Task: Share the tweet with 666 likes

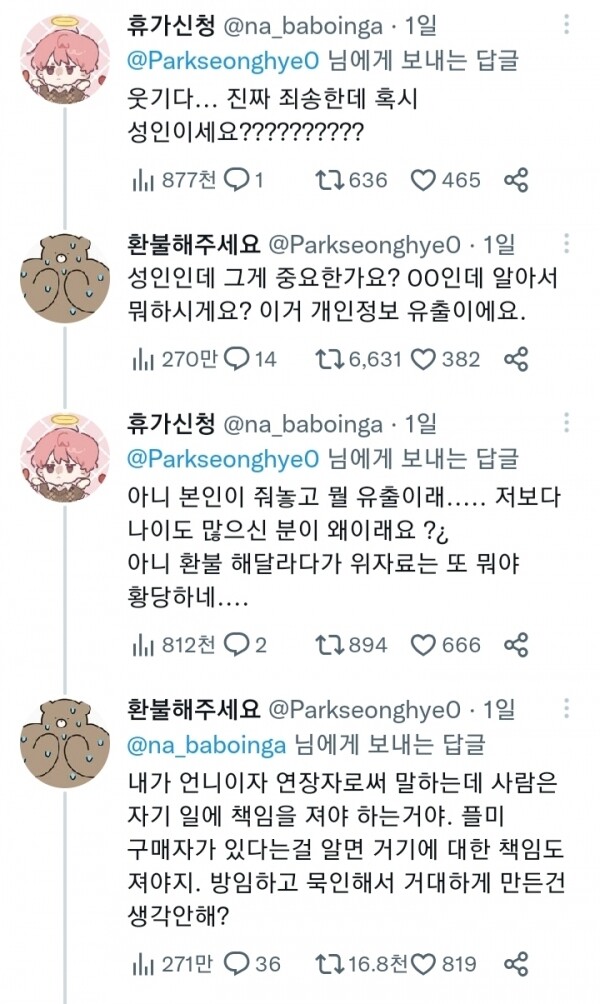Action: [x=516, y=645]
